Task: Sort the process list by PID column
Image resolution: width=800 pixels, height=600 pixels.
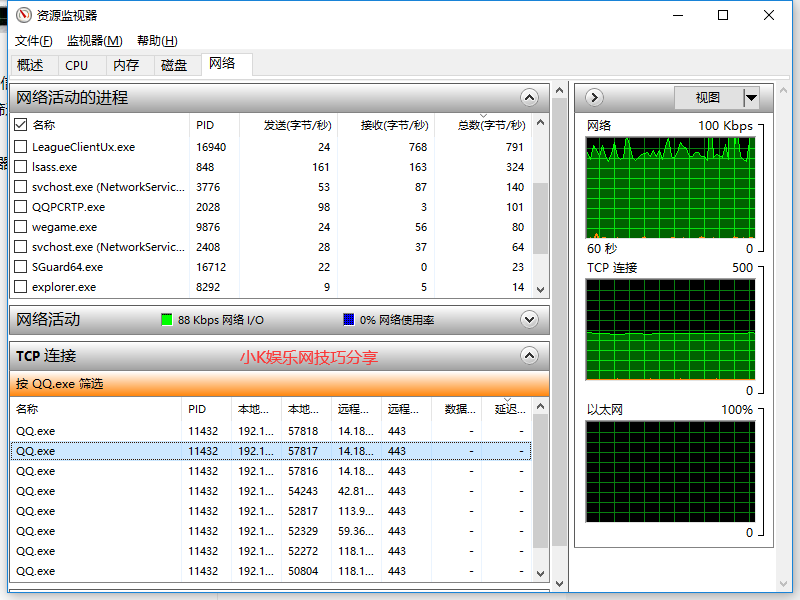Action: pos(205,124)
